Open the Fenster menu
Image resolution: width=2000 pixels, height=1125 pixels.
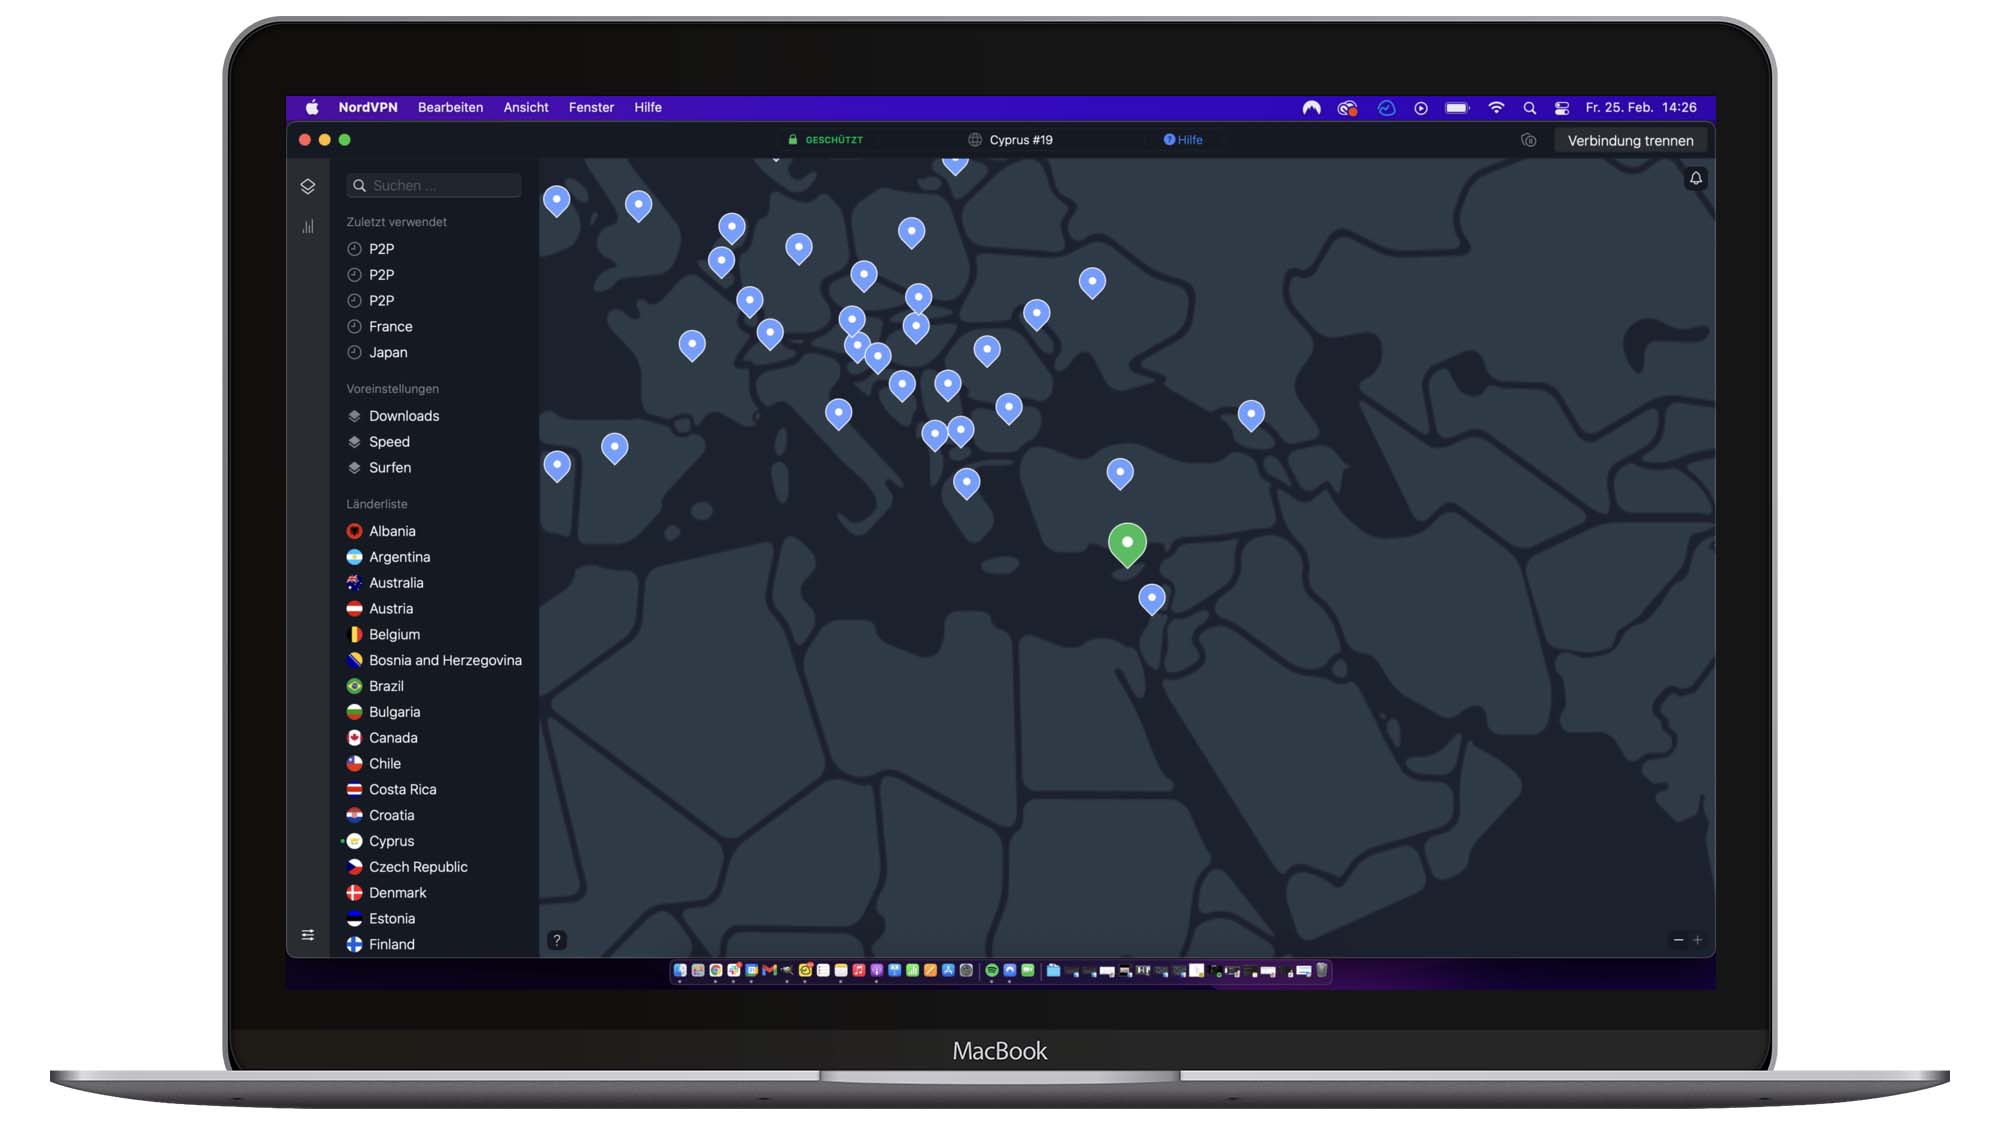point(591,107)
